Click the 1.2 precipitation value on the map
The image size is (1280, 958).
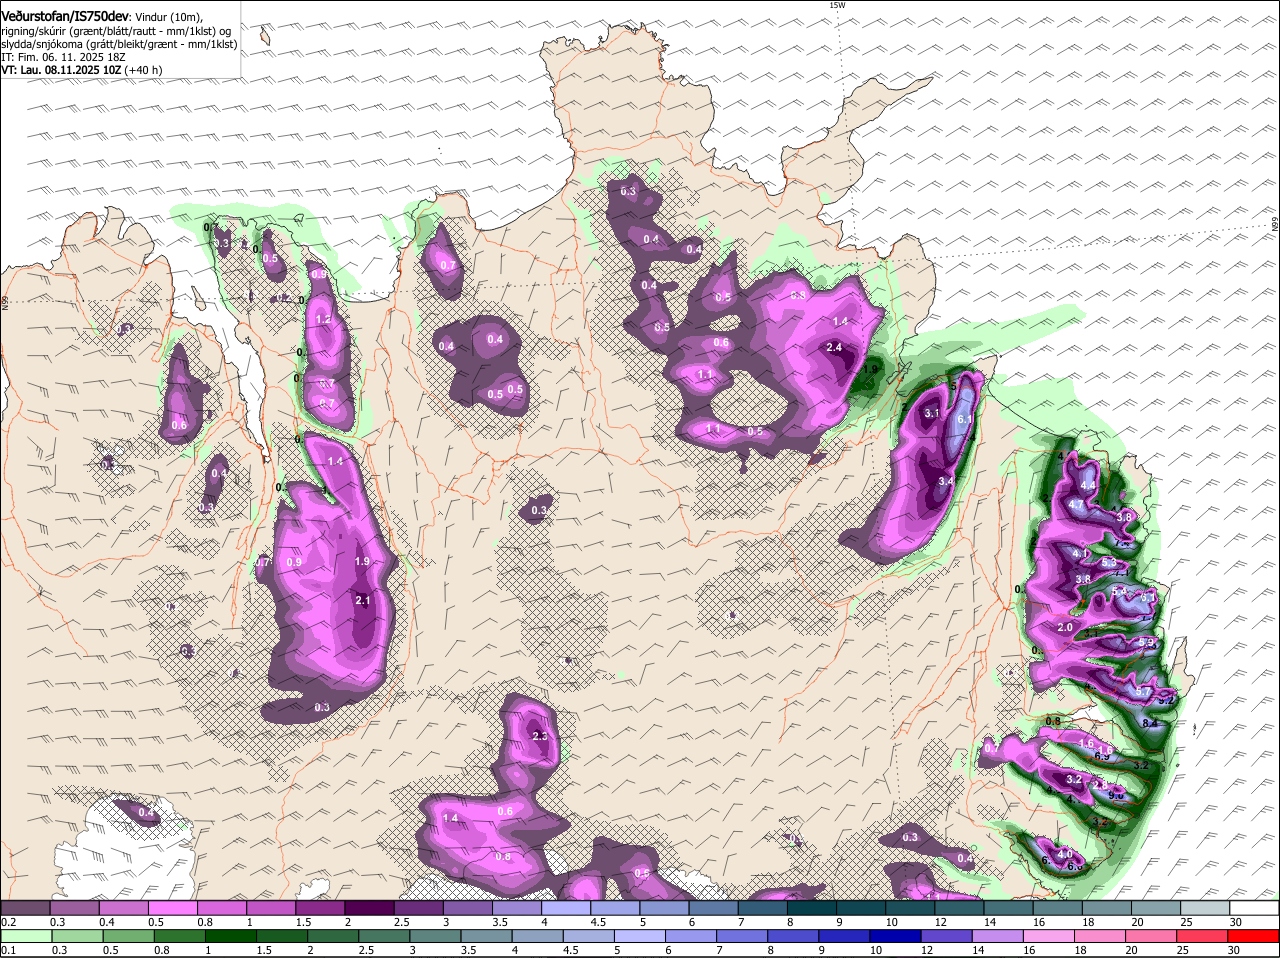(x=323, y=319)
